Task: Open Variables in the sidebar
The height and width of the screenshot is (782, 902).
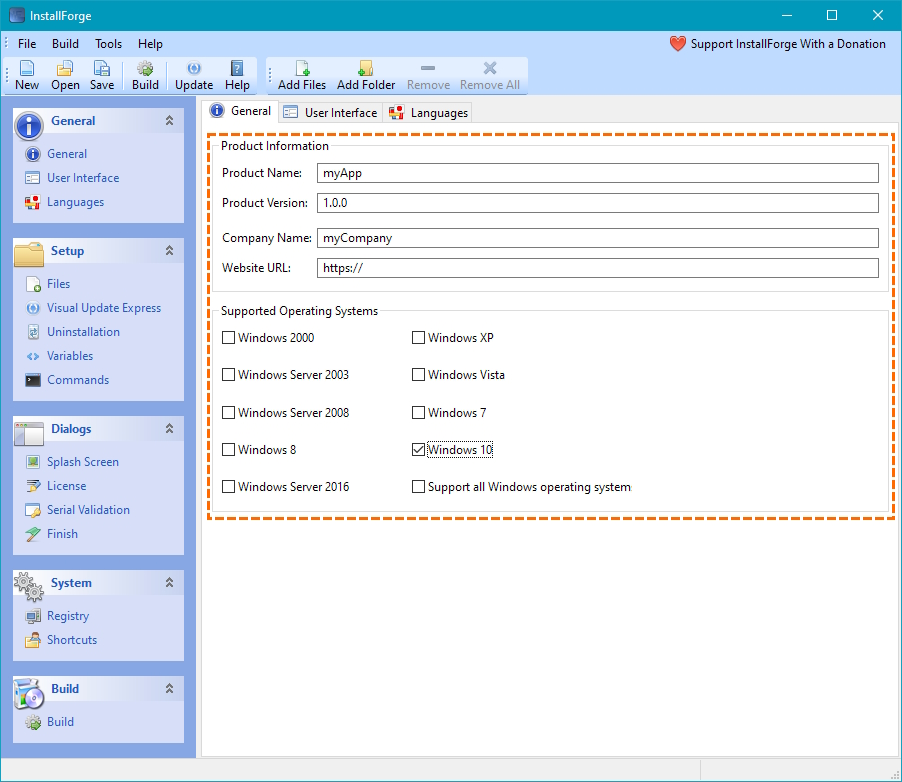Action: pos(59,356)
